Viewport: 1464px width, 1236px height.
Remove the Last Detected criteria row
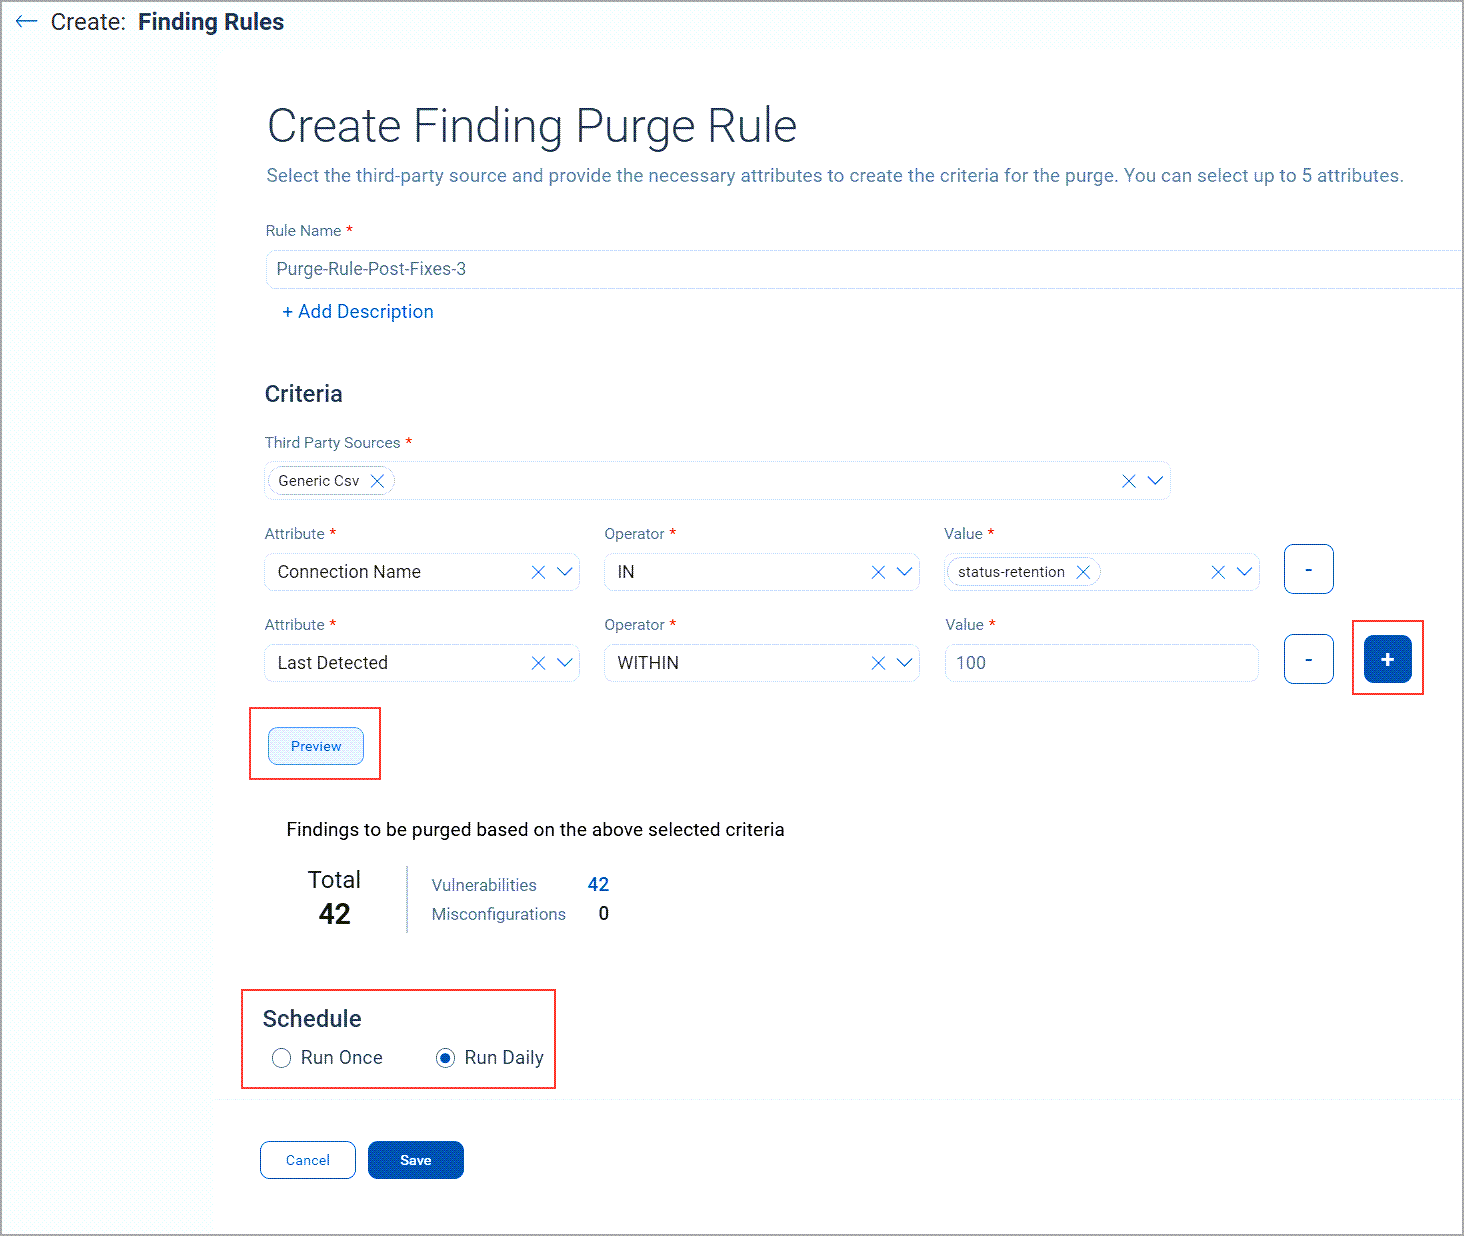click(1309, 659)
